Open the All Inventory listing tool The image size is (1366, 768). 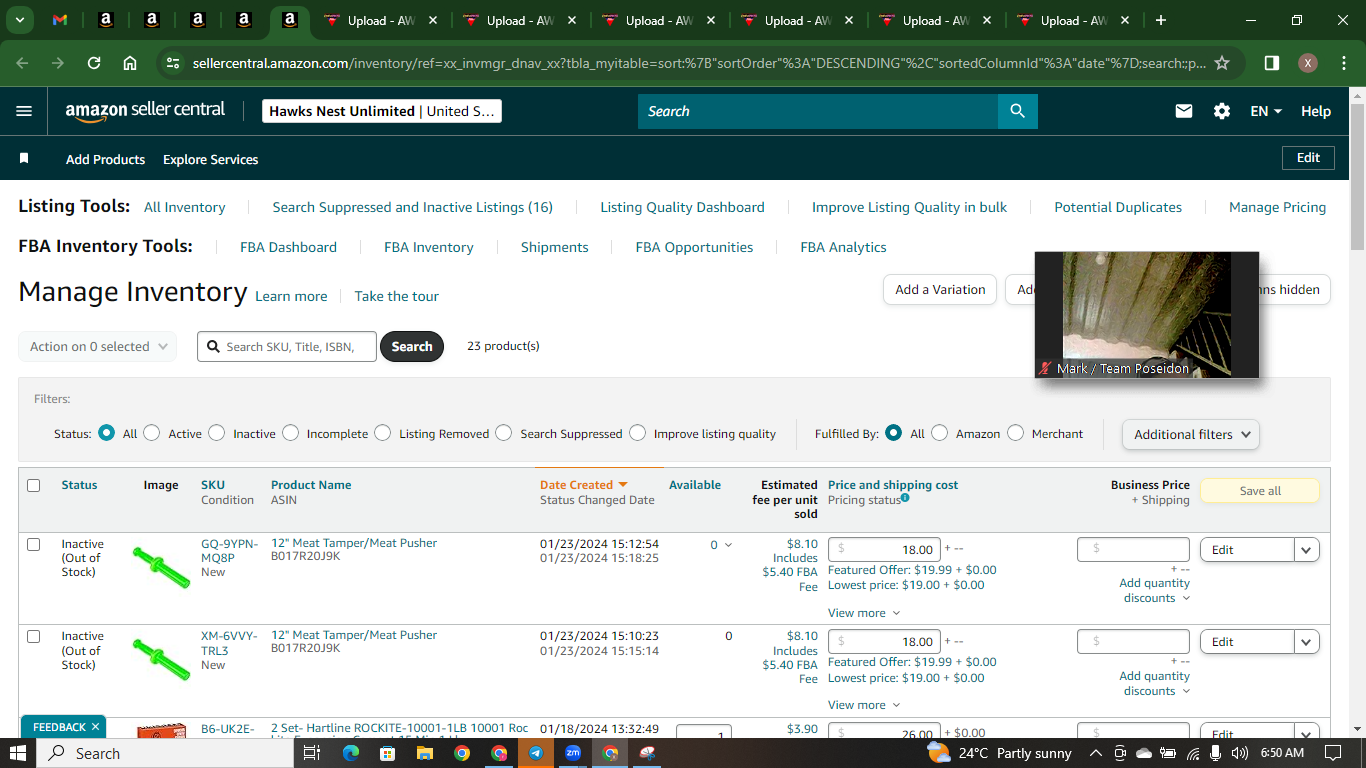(x=185, y=207)
